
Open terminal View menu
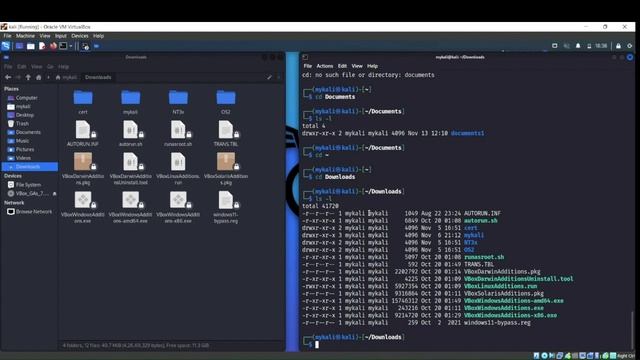tap(357, 66)
